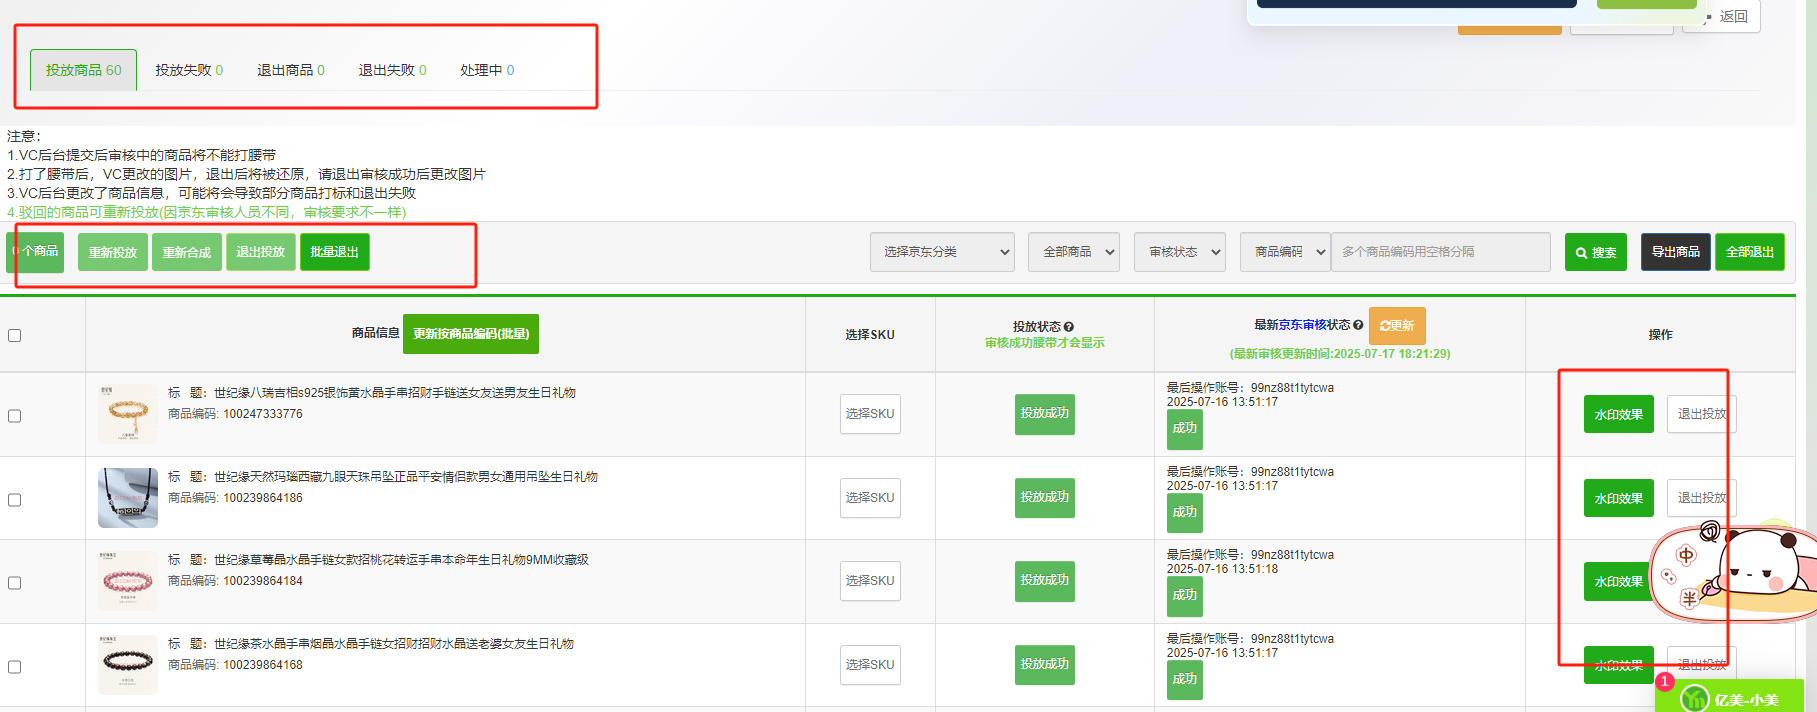Click 水印效果 for the first product
The height and width of the screenshot is (712, 1817).
pyautogui.click(x=1618, y=414)
